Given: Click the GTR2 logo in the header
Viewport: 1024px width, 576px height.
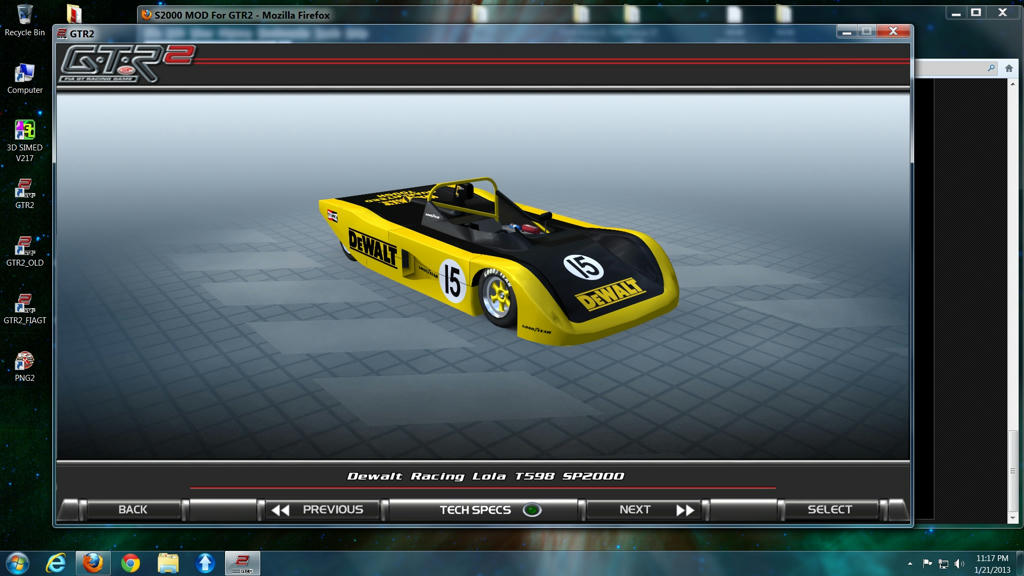Looking at the screenshot, I should click(x=127, y=63).
